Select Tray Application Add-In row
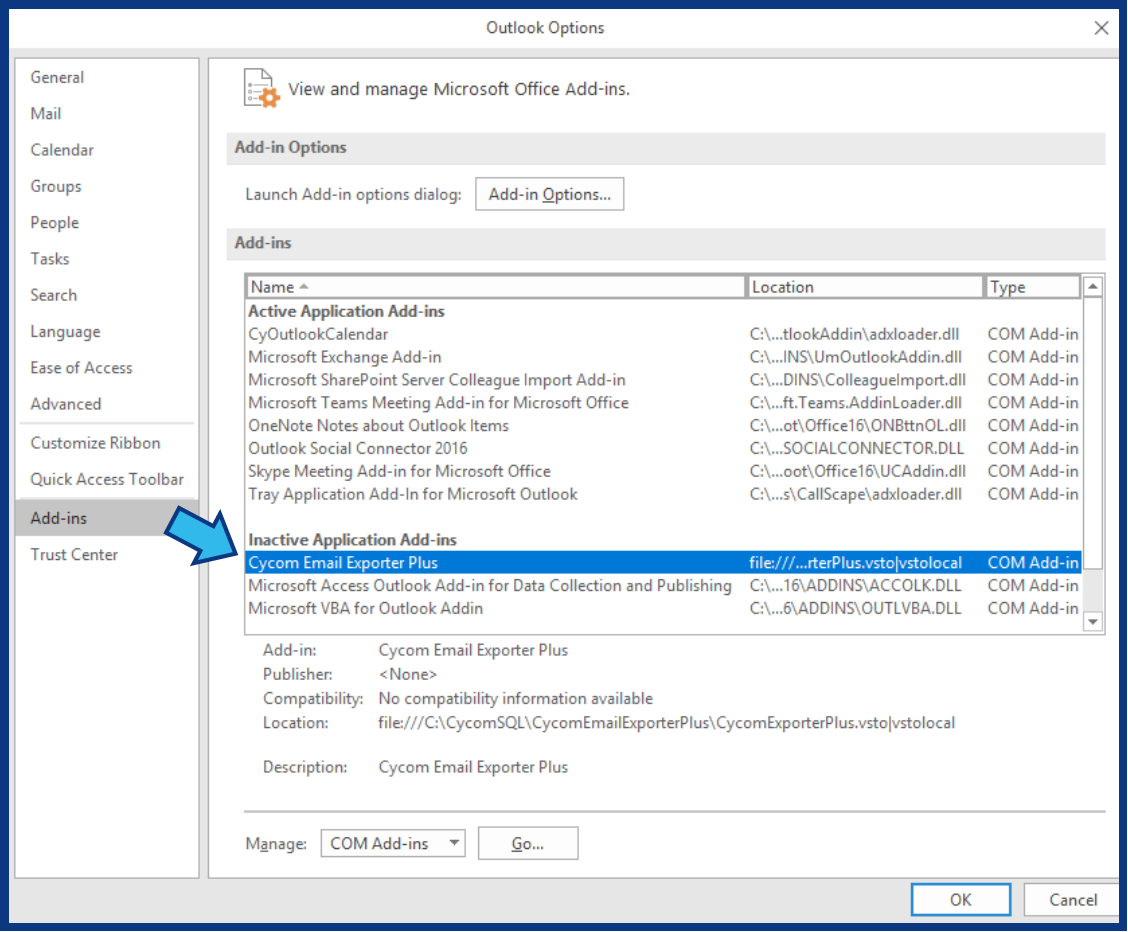 [663, 494]
